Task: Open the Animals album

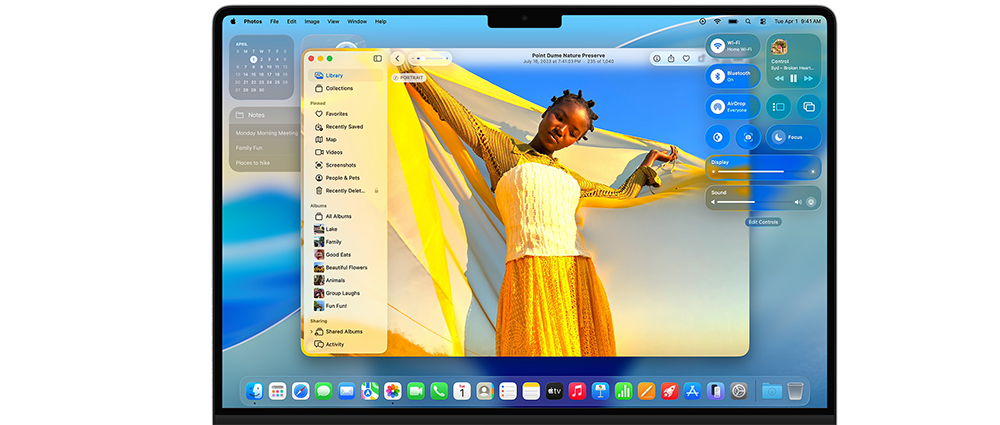Action: [346, 280]
